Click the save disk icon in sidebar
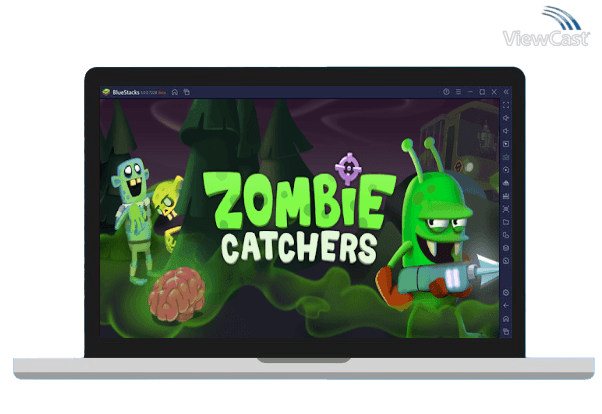This screenshot has width=602, height=414. pyautogui.click(x=506, y=196)
